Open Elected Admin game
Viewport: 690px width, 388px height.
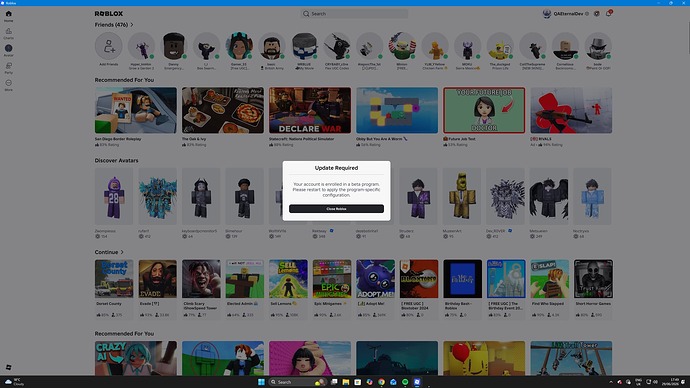245,279
